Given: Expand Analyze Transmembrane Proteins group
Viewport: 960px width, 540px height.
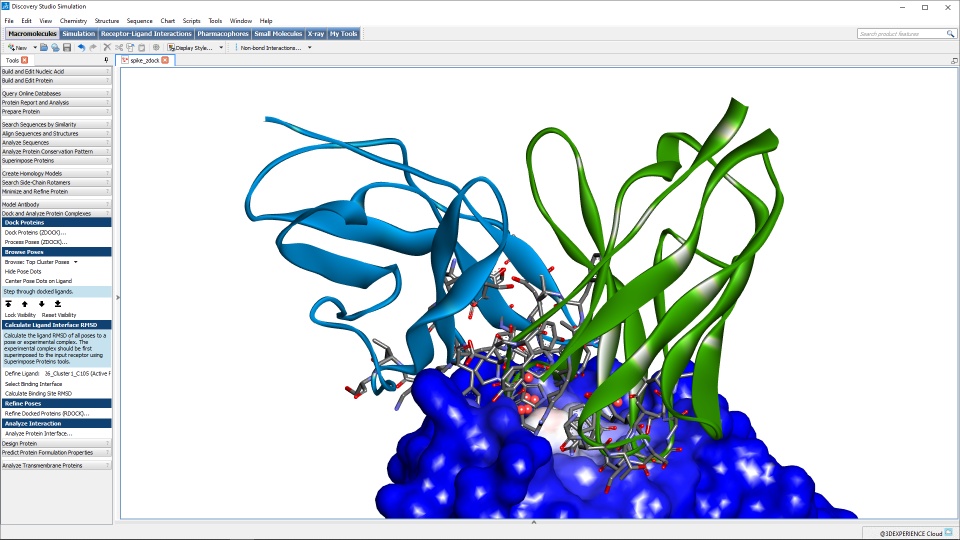Looking at the screenshot, I should click(x=56, y=466).
